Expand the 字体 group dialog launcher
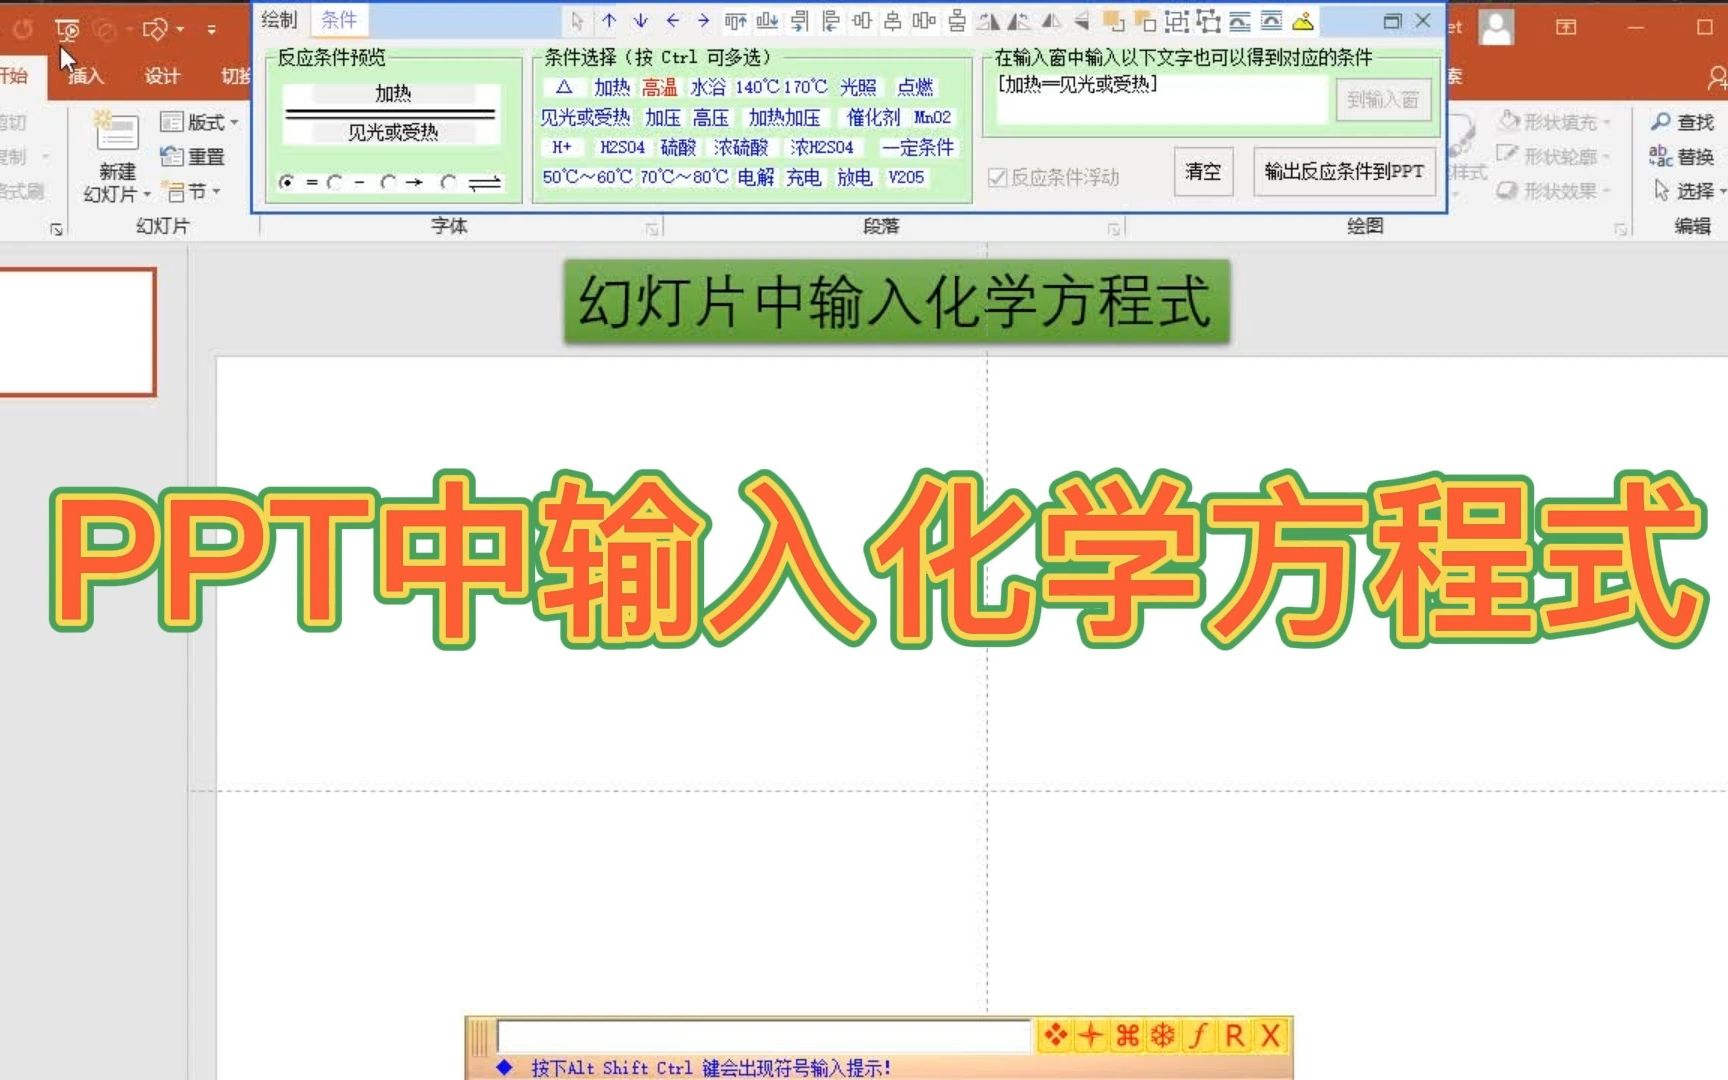 pyautogui.click(x=652, y=229)
